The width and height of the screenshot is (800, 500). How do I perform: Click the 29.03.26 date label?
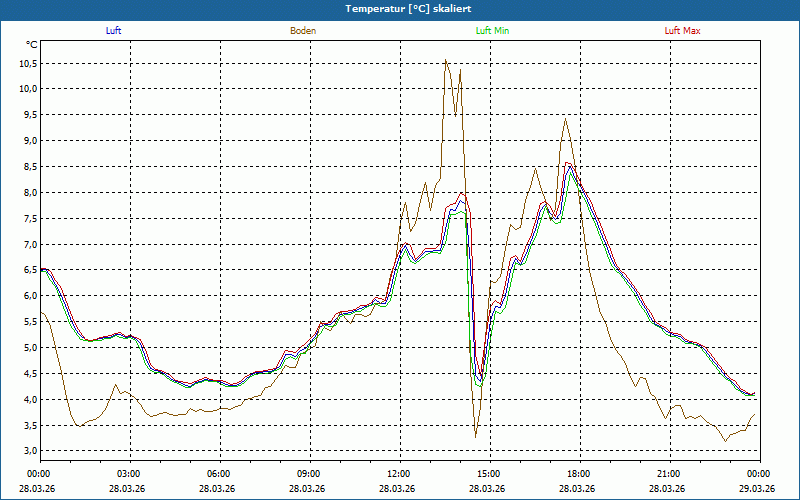coord(759,489)
